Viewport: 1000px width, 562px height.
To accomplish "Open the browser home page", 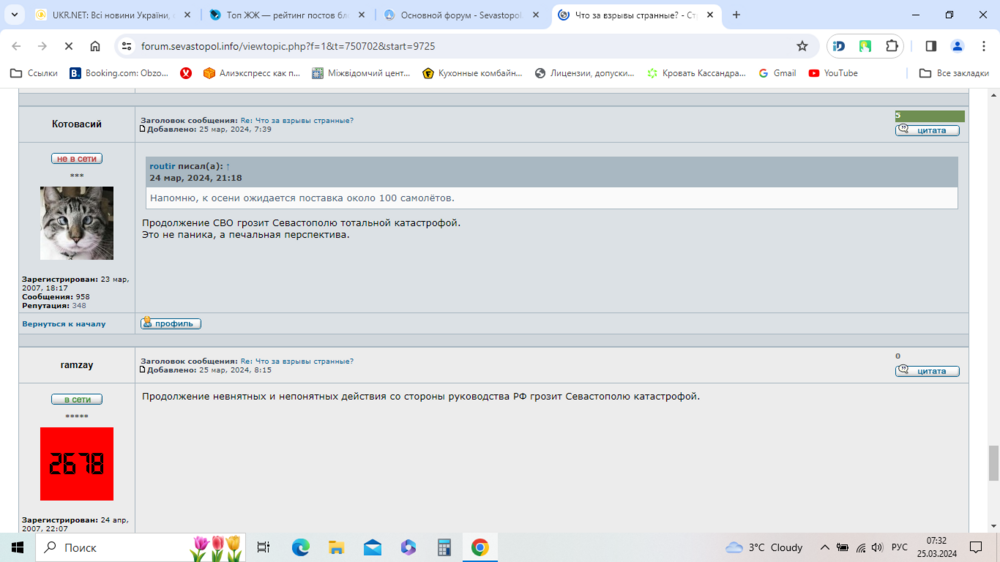I will pyautogui.click(x=95, y=46).
